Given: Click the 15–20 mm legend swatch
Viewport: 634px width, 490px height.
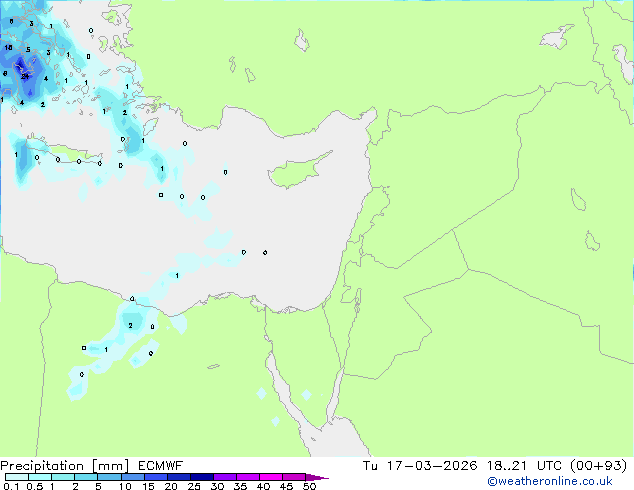Looking at the screenshot, I should pos(156,477).
